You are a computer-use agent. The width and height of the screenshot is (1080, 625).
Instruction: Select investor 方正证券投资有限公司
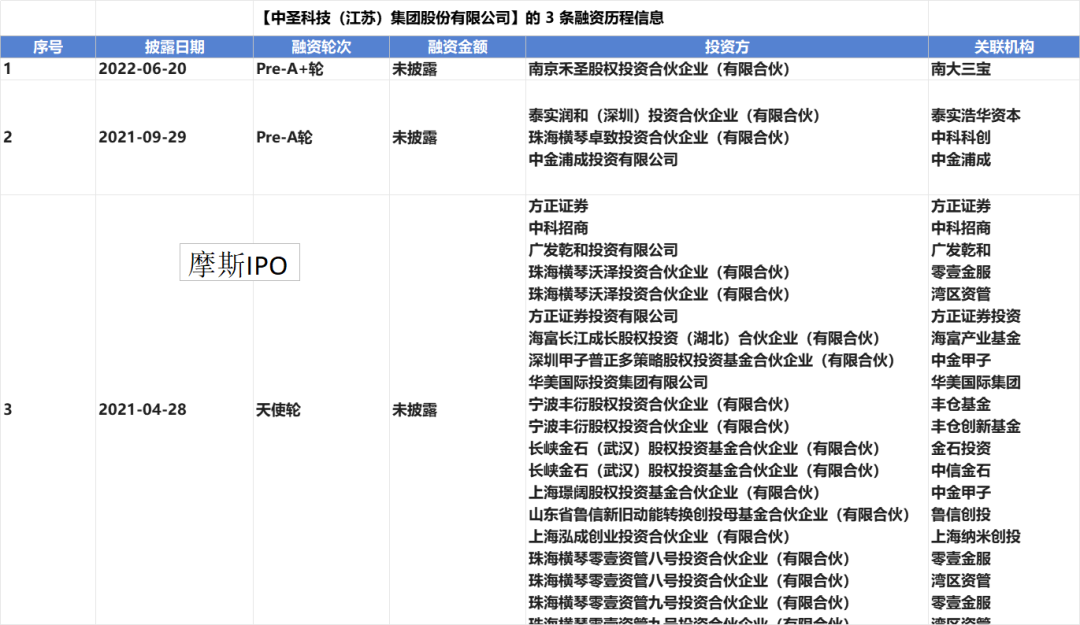(603, 316)
